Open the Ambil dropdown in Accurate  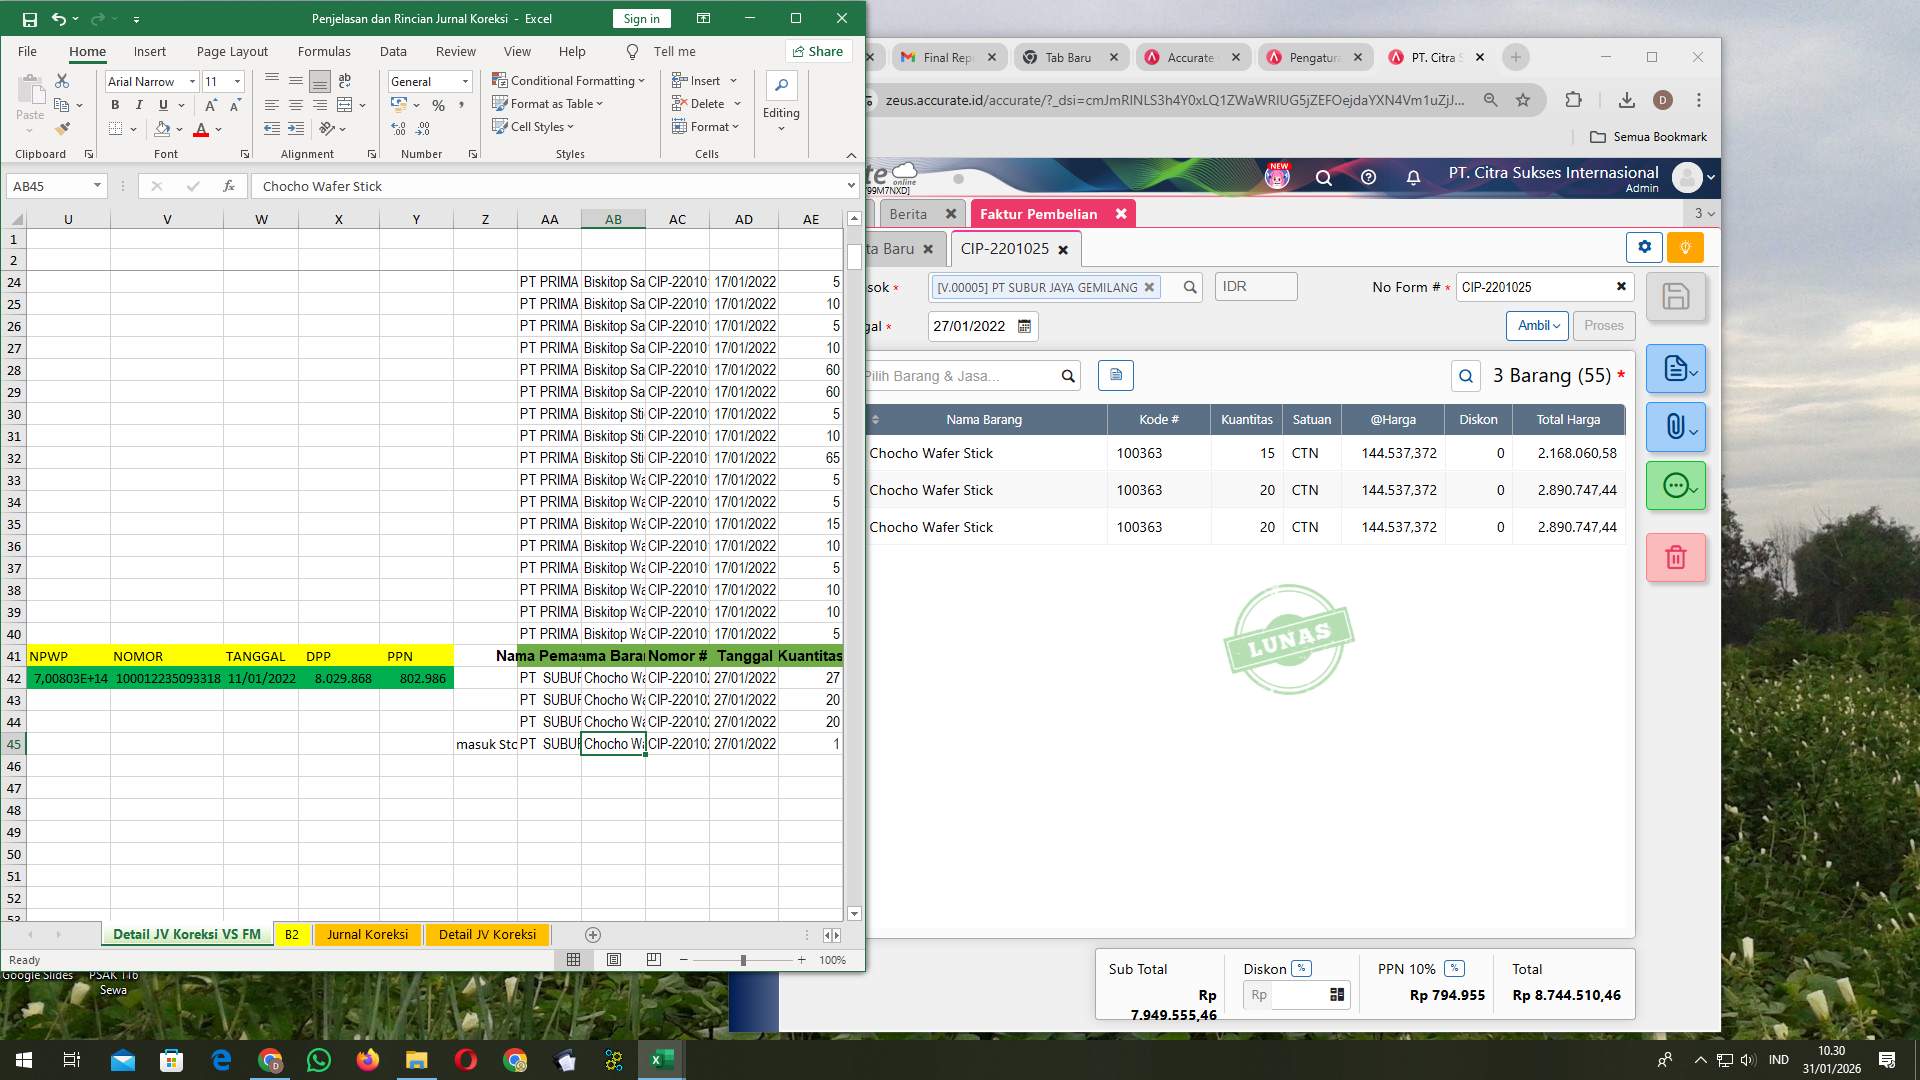point(1537,325)
